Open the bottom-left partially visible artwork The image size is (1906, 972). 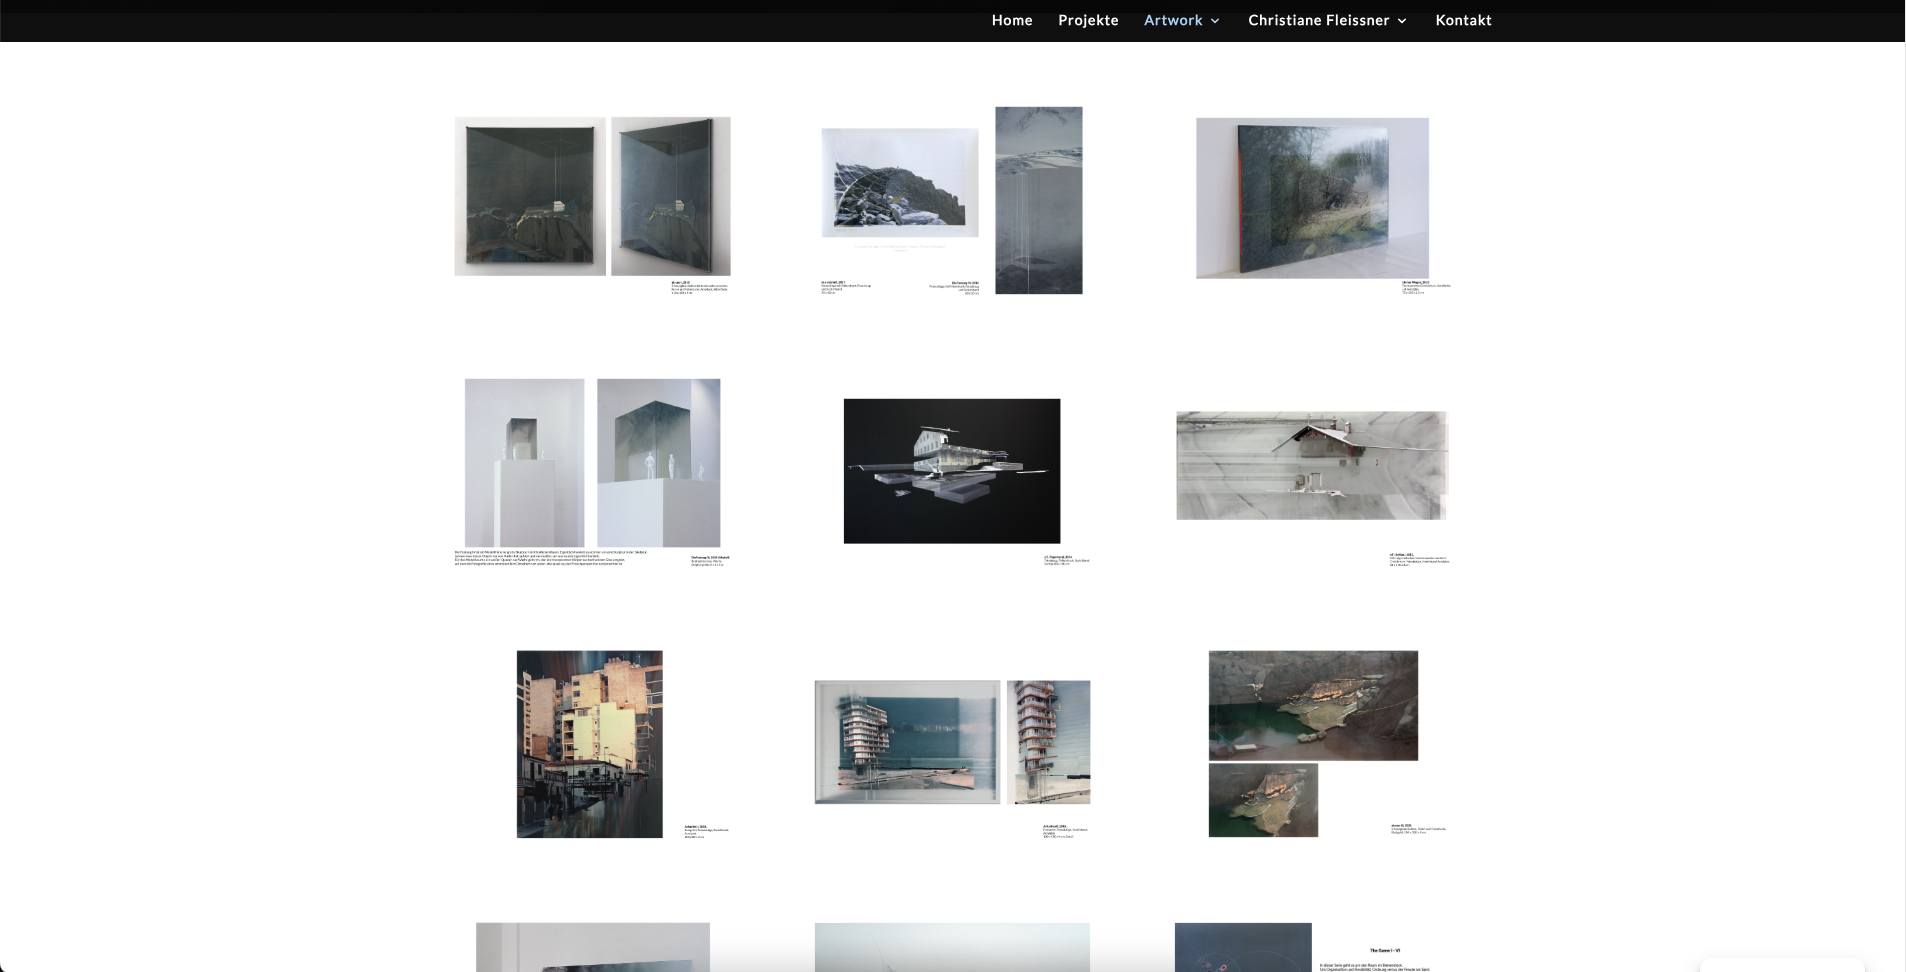point(592,947)
